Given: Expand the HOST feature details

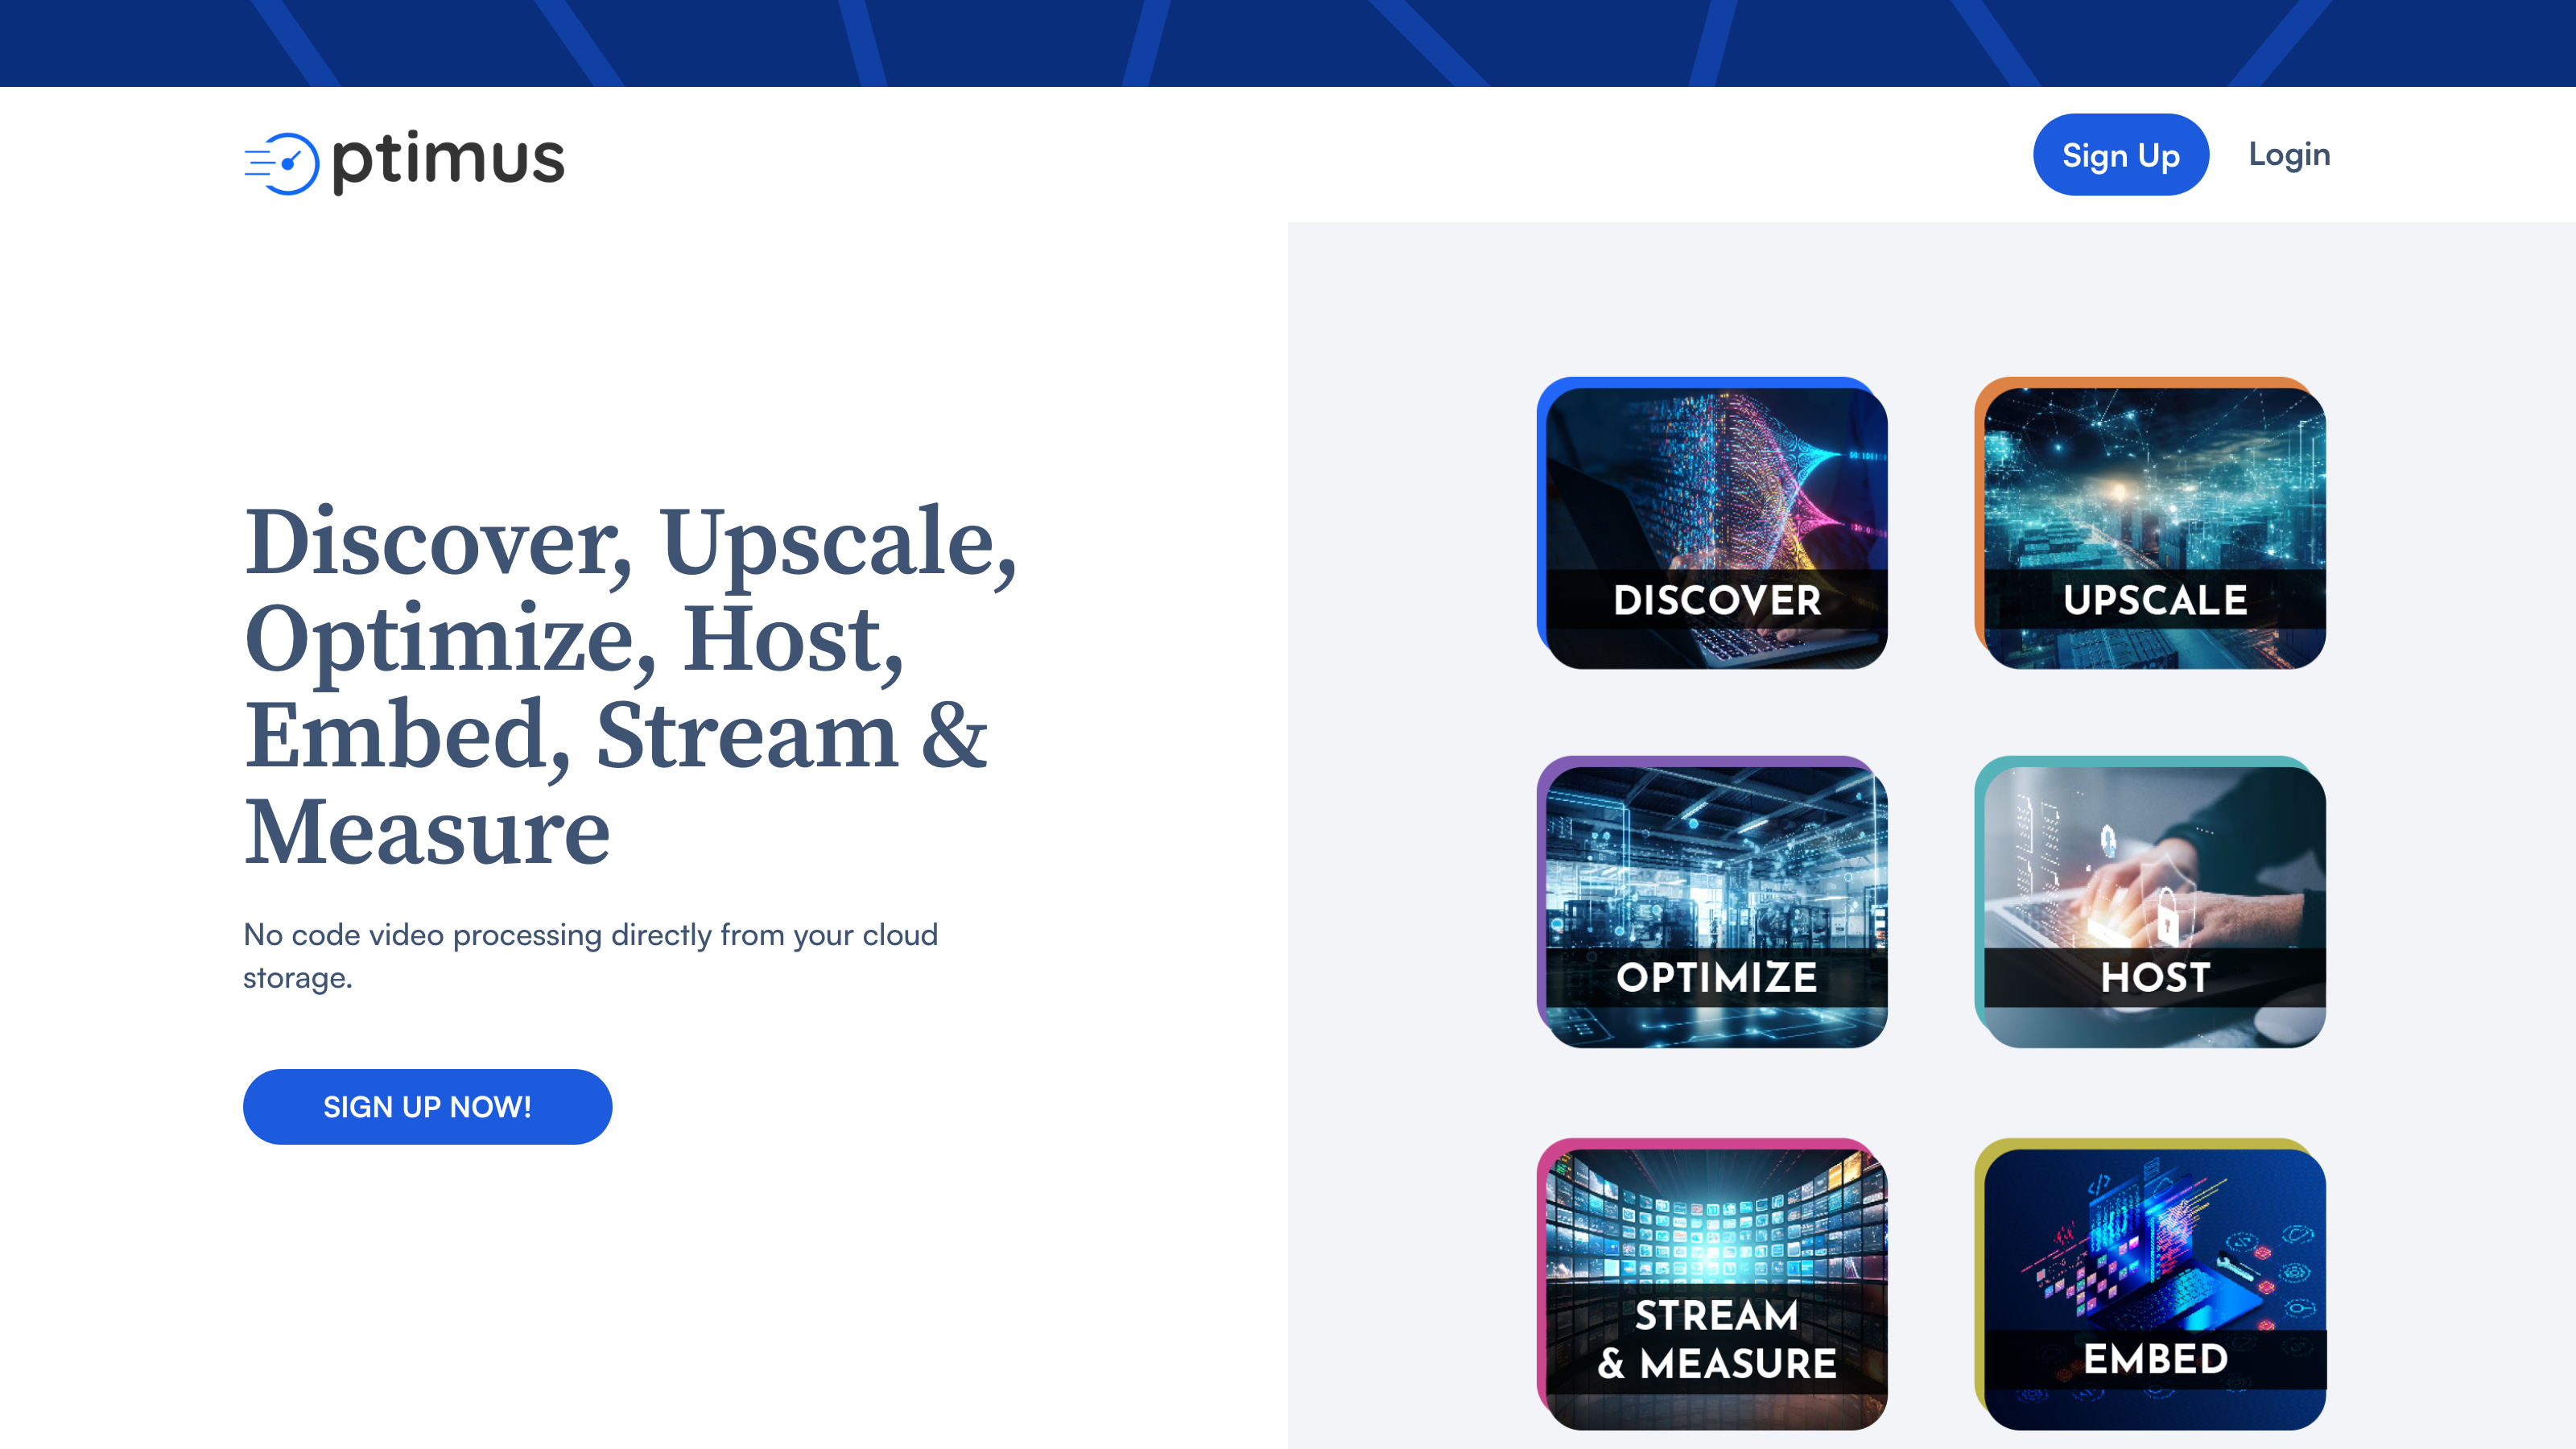Looking at the screenshot, I should click(2153, 902).
